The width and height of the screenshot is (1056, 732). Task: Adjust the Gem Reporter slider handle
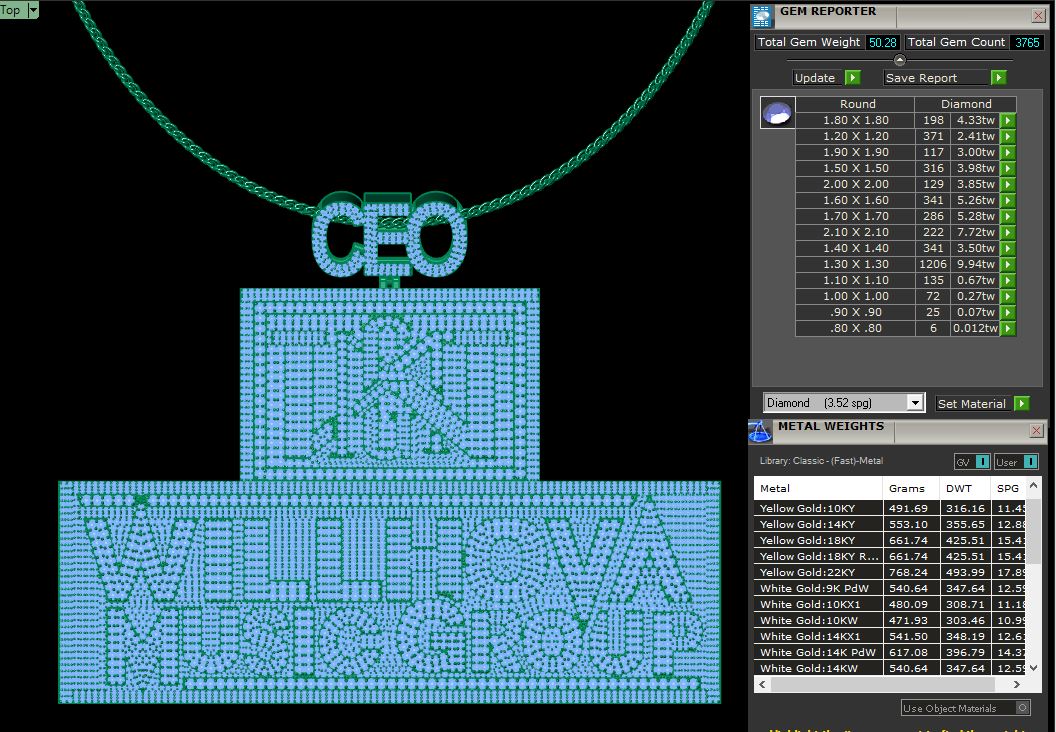[899, 60]
